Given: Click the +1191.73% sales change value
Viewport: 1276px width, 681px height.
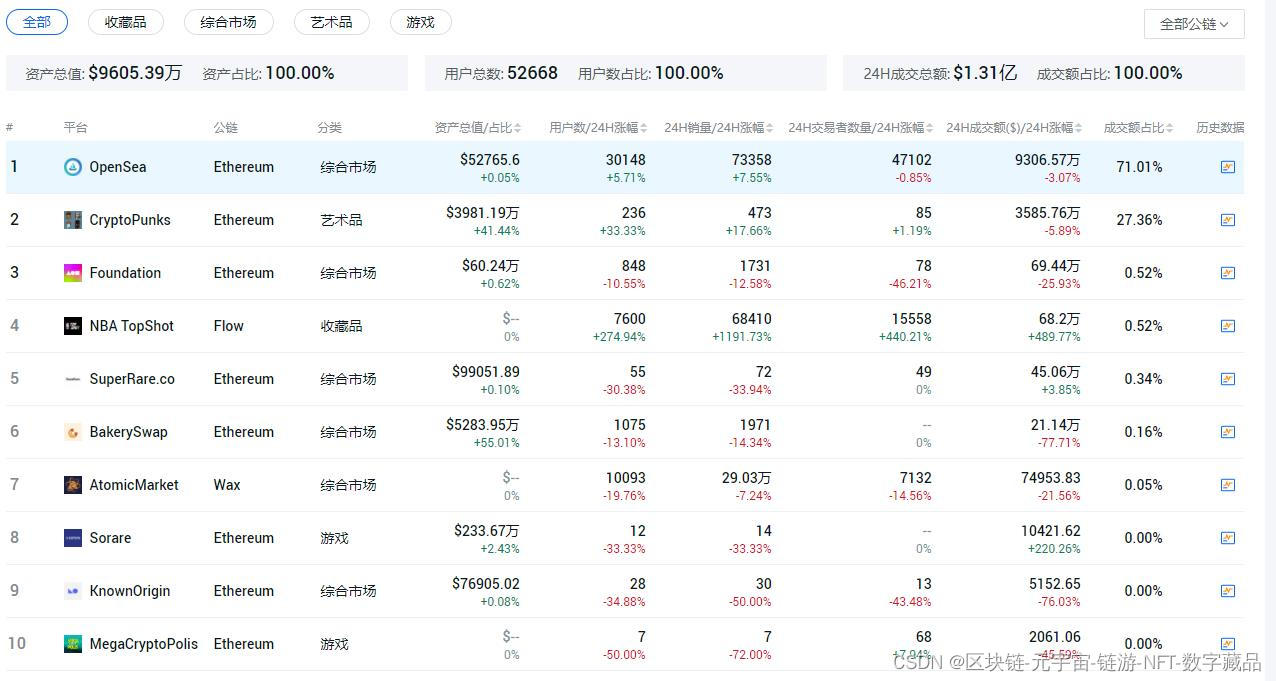Looking at the screenshot, I should (x=742, y=337).
